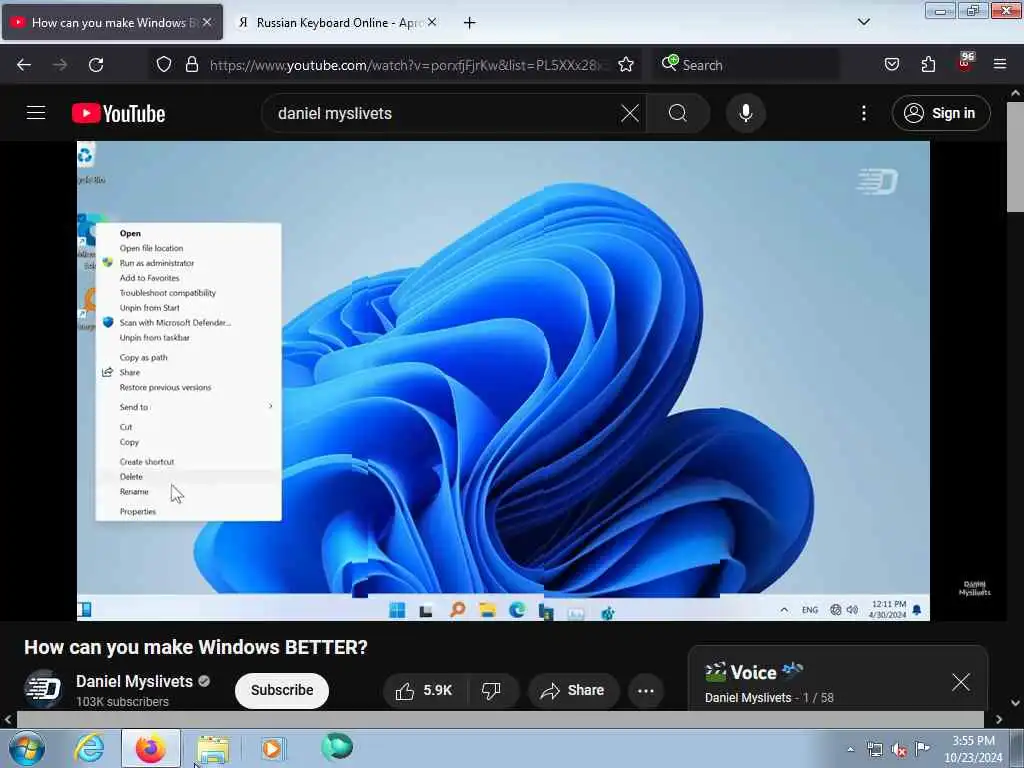This screenshot has width=1024, height=768.
Task: Focus the Firefox Search box
Action: point(746,65)
